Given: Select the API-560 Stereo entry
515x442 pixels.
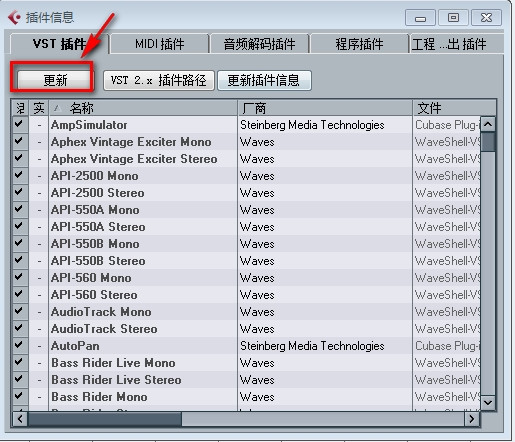Looking at the screenshot, I should point(94,295).
